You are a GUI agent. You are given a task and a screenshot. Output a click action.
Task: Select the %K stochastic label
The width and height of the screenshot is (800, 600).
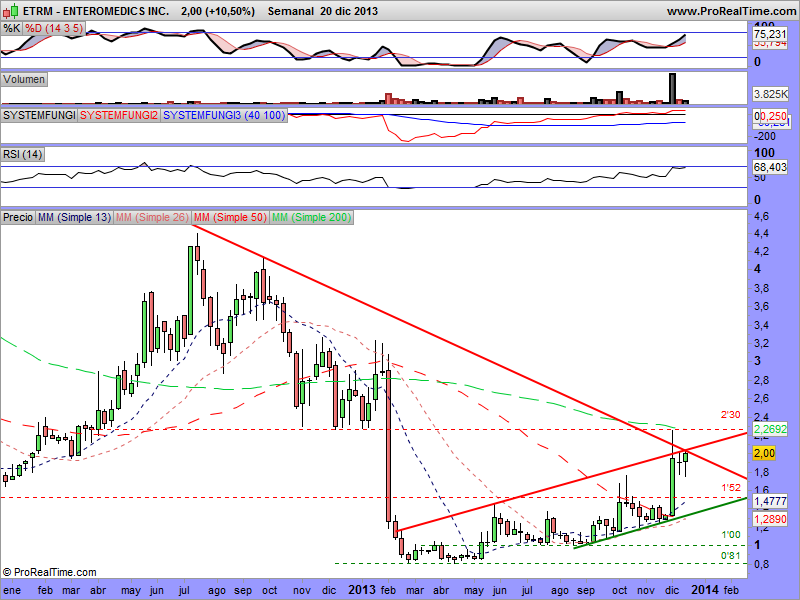point(11,28)
